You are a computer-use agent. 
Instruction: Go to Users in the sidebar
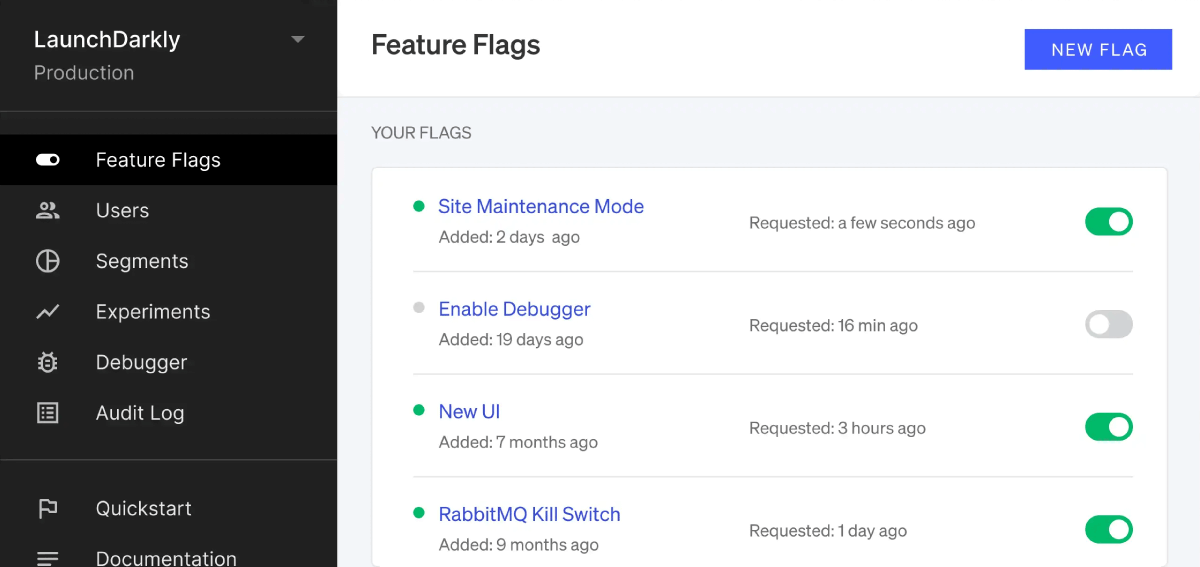click(x=168, y=210)
